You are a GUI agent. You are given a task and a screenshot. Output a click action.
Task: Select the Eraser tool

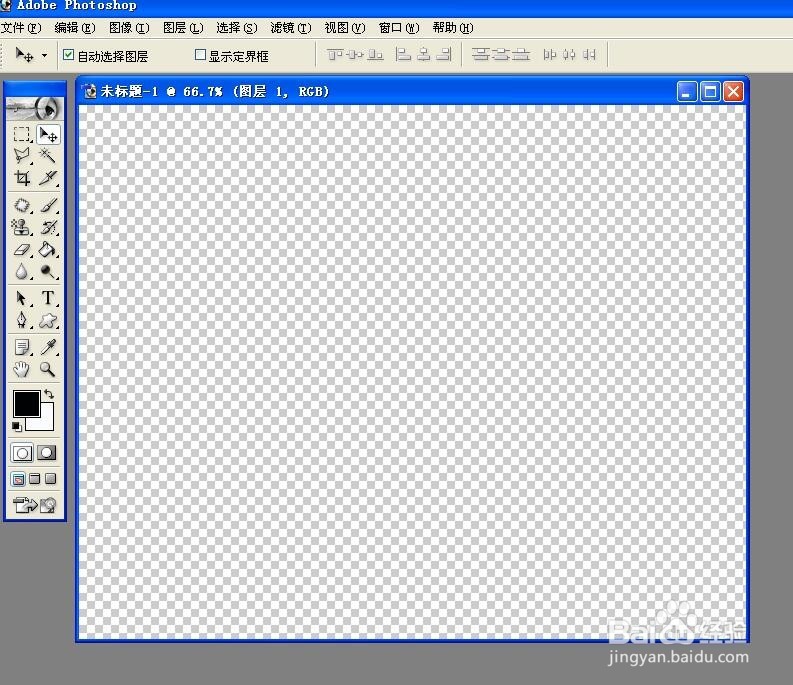(x=21, y=249)
